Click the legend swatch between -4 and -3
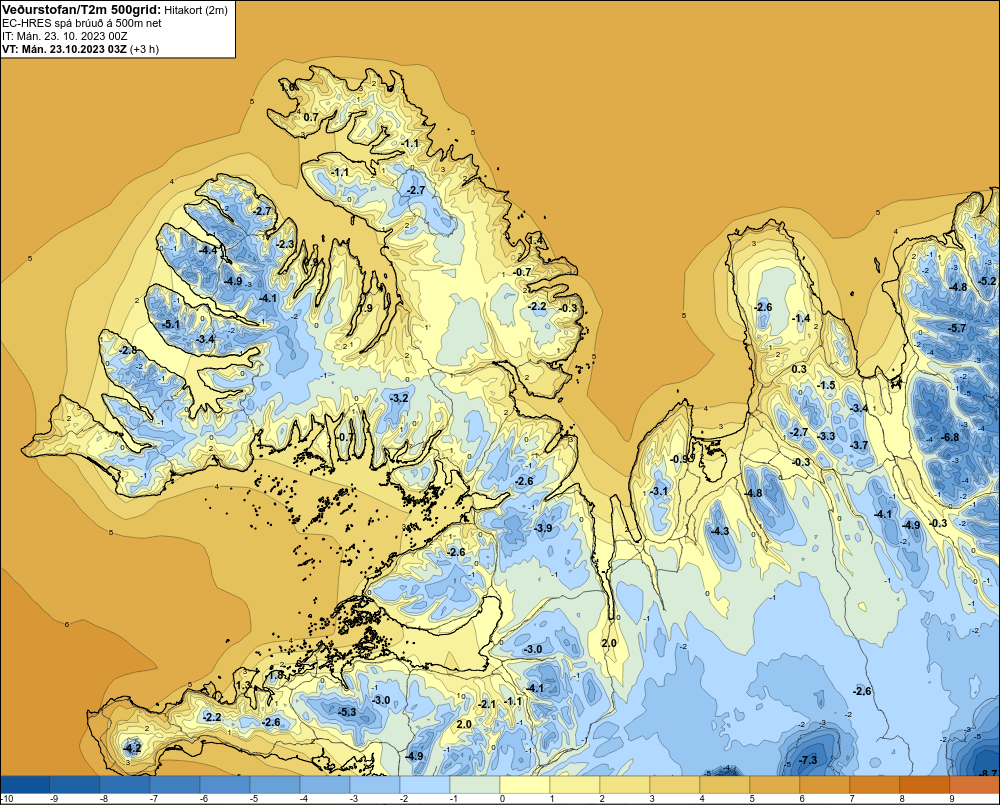This screenshot has height=805, width=1000. 325,784
